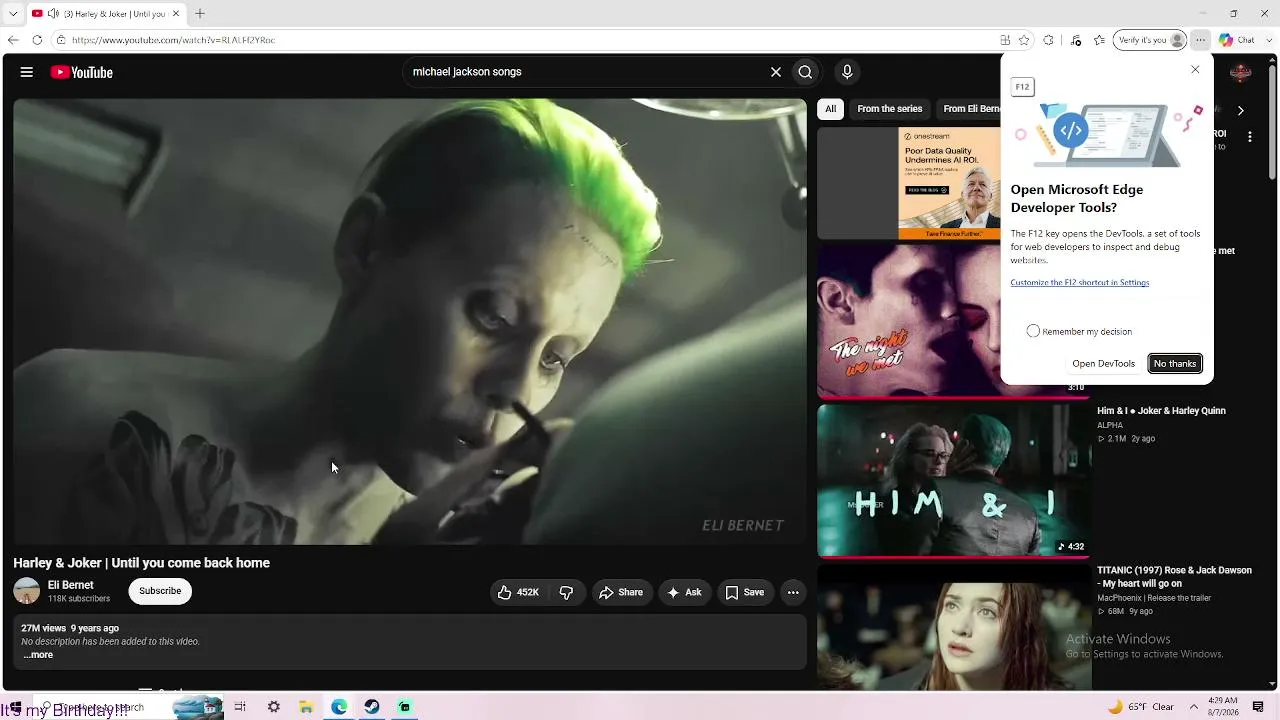Show more filter chips with right arrow
The image size is (1280, 720).
point(1240,110)
